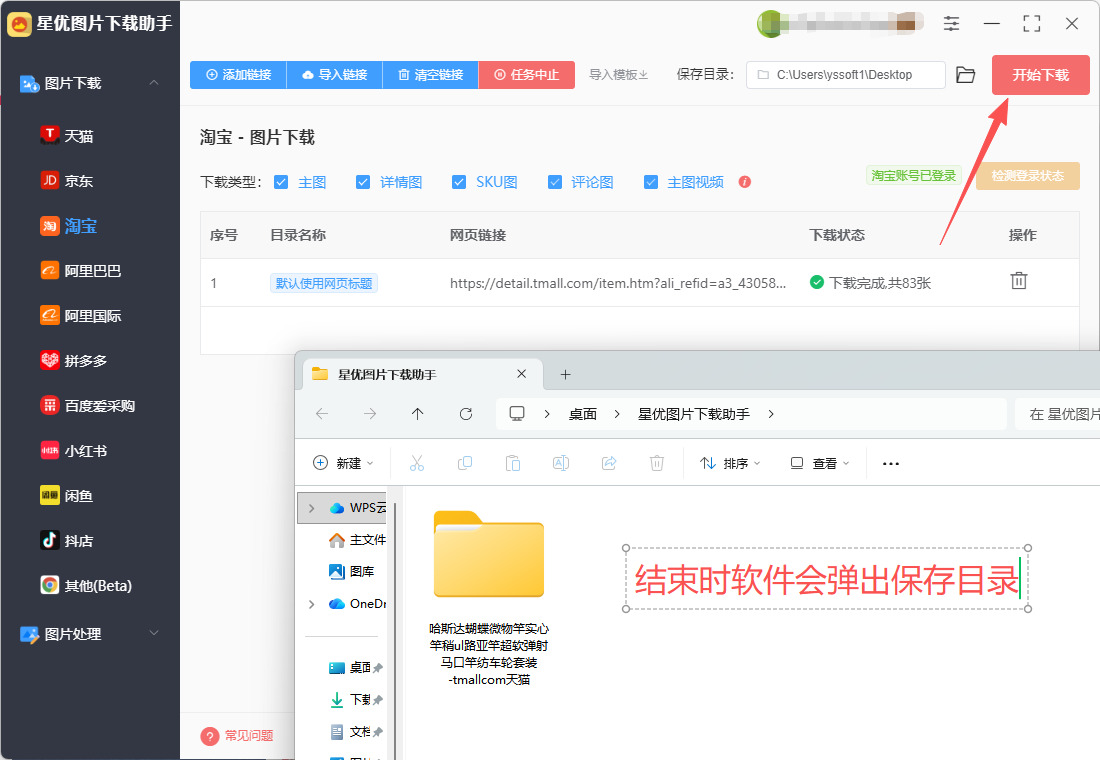Viewport: 1100px width, 760px height.
Task: Click the save directory path field
Action: 845,75
